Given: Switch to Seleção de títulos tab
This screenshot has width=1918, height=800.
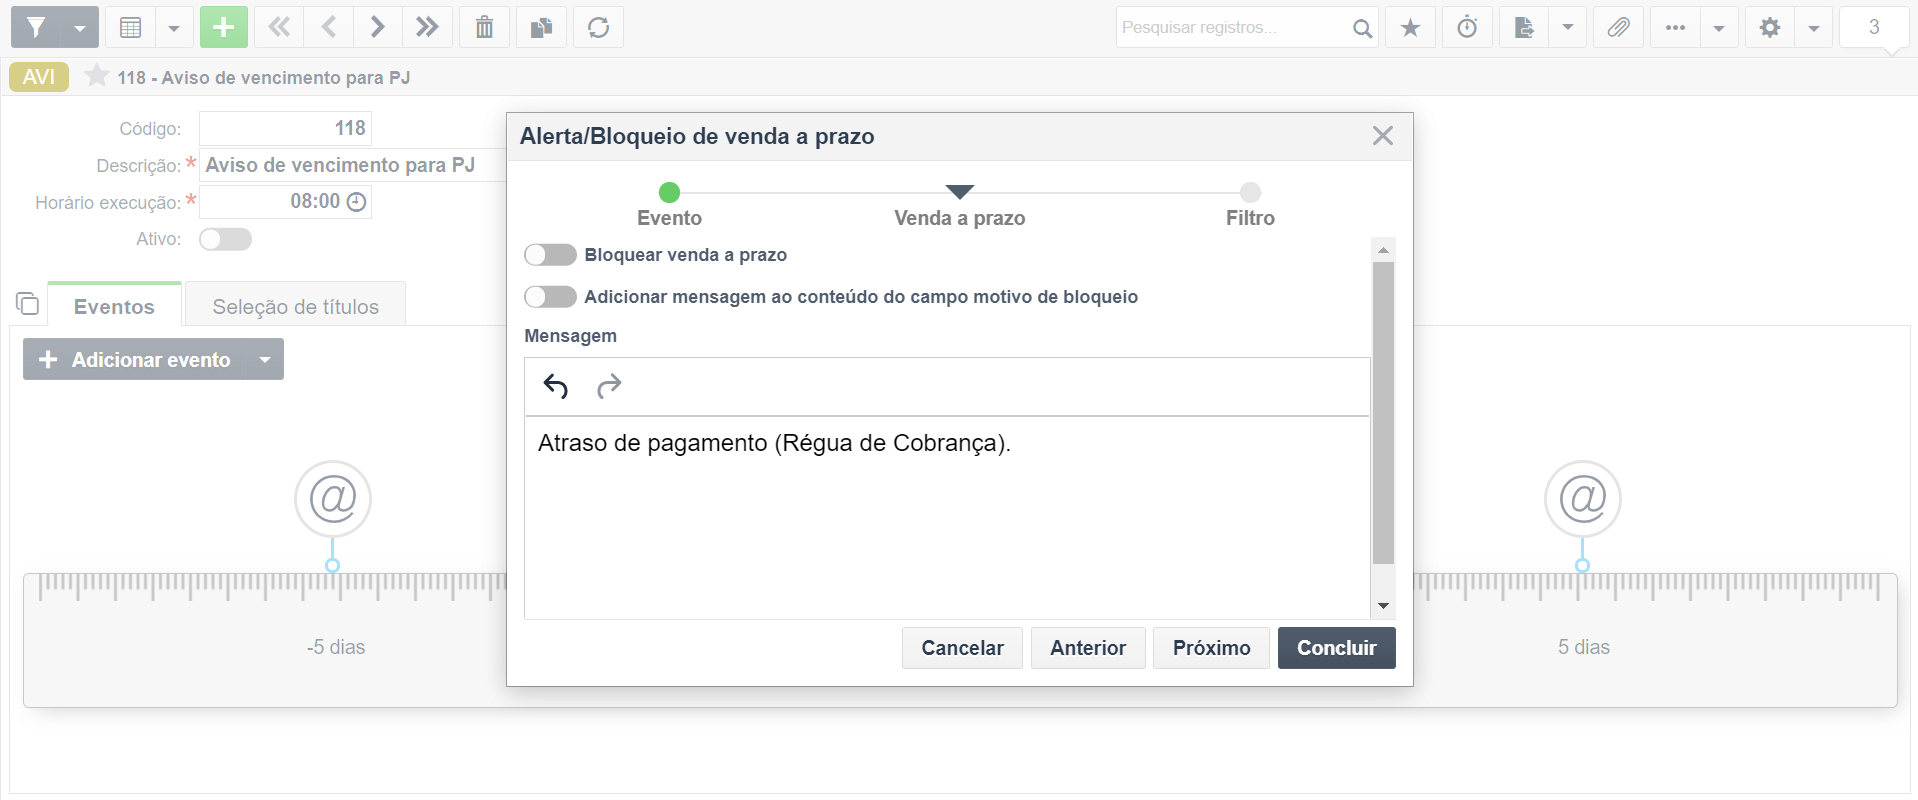Looking at the screenshot, I should 295,306.
